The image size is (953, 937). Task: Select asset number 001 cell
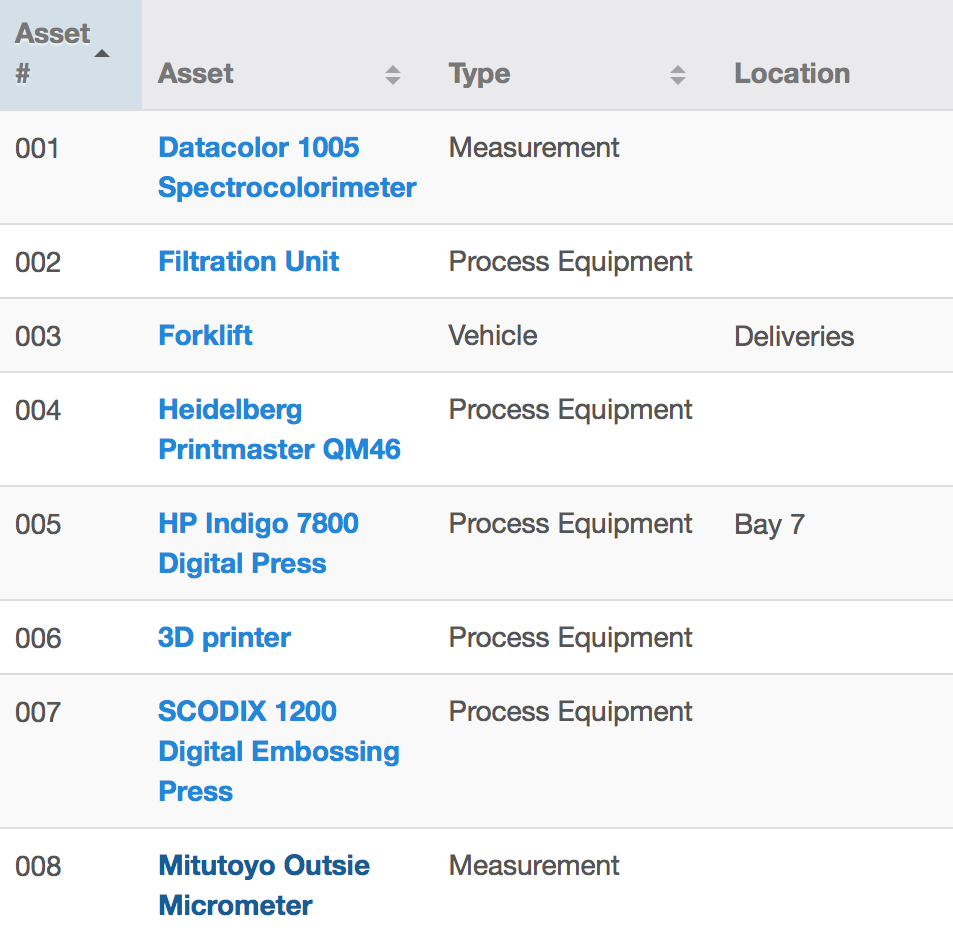coord(37,148)
